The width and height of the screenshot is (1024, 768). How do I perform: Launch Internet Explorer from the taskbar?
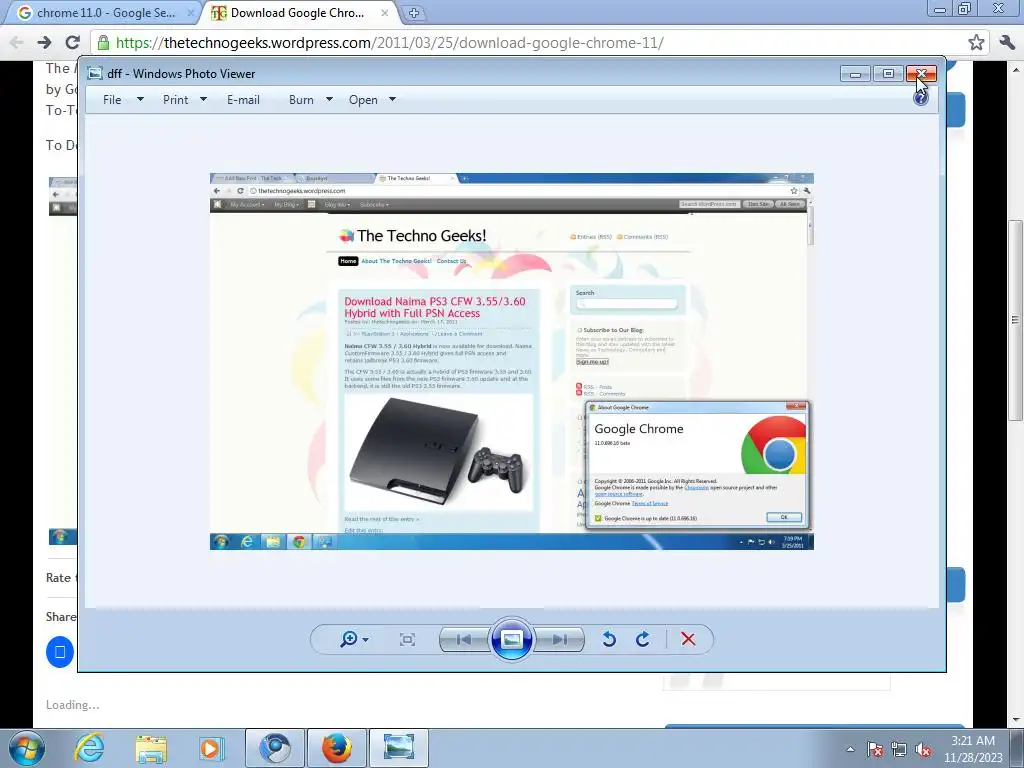(89, 748)
